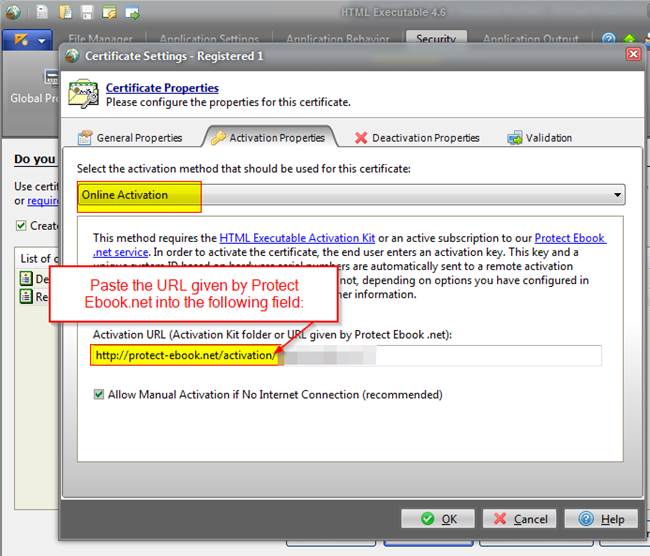
Task: Switch to the Application Behavior ribbon tab
Action: click(x=338, y=39)
